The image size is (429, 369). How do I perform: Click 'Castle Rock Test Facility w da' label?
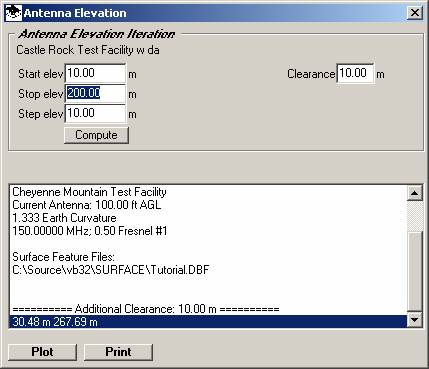click(88, 50)
